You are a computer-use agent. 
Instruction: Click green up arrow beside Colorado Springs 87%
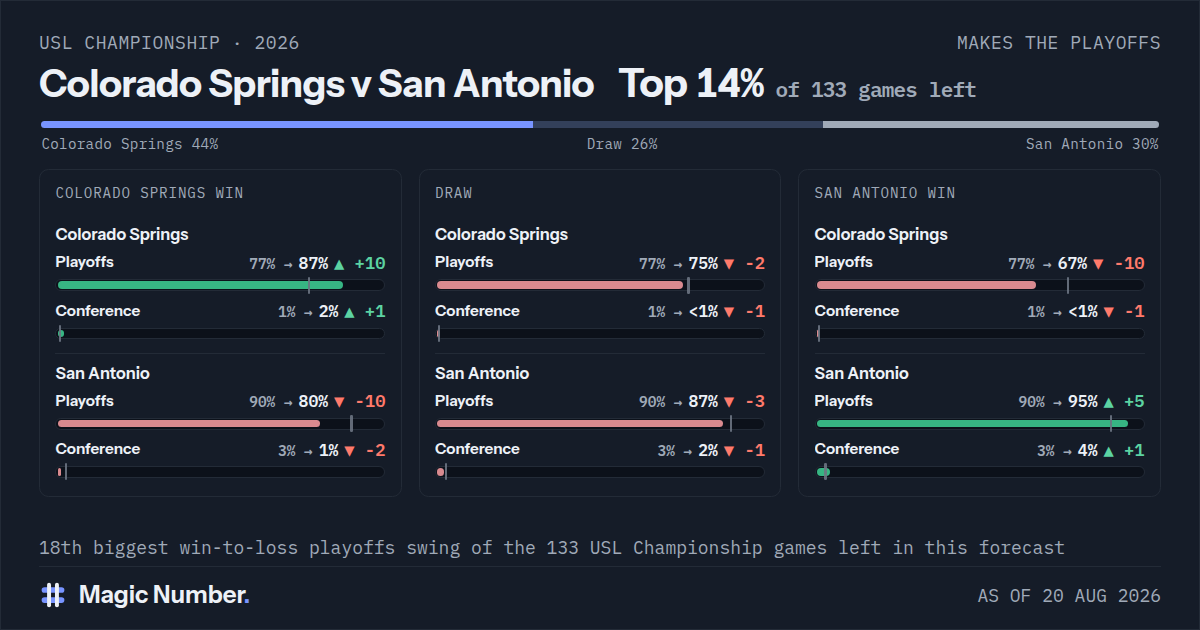tap(339, 264)
